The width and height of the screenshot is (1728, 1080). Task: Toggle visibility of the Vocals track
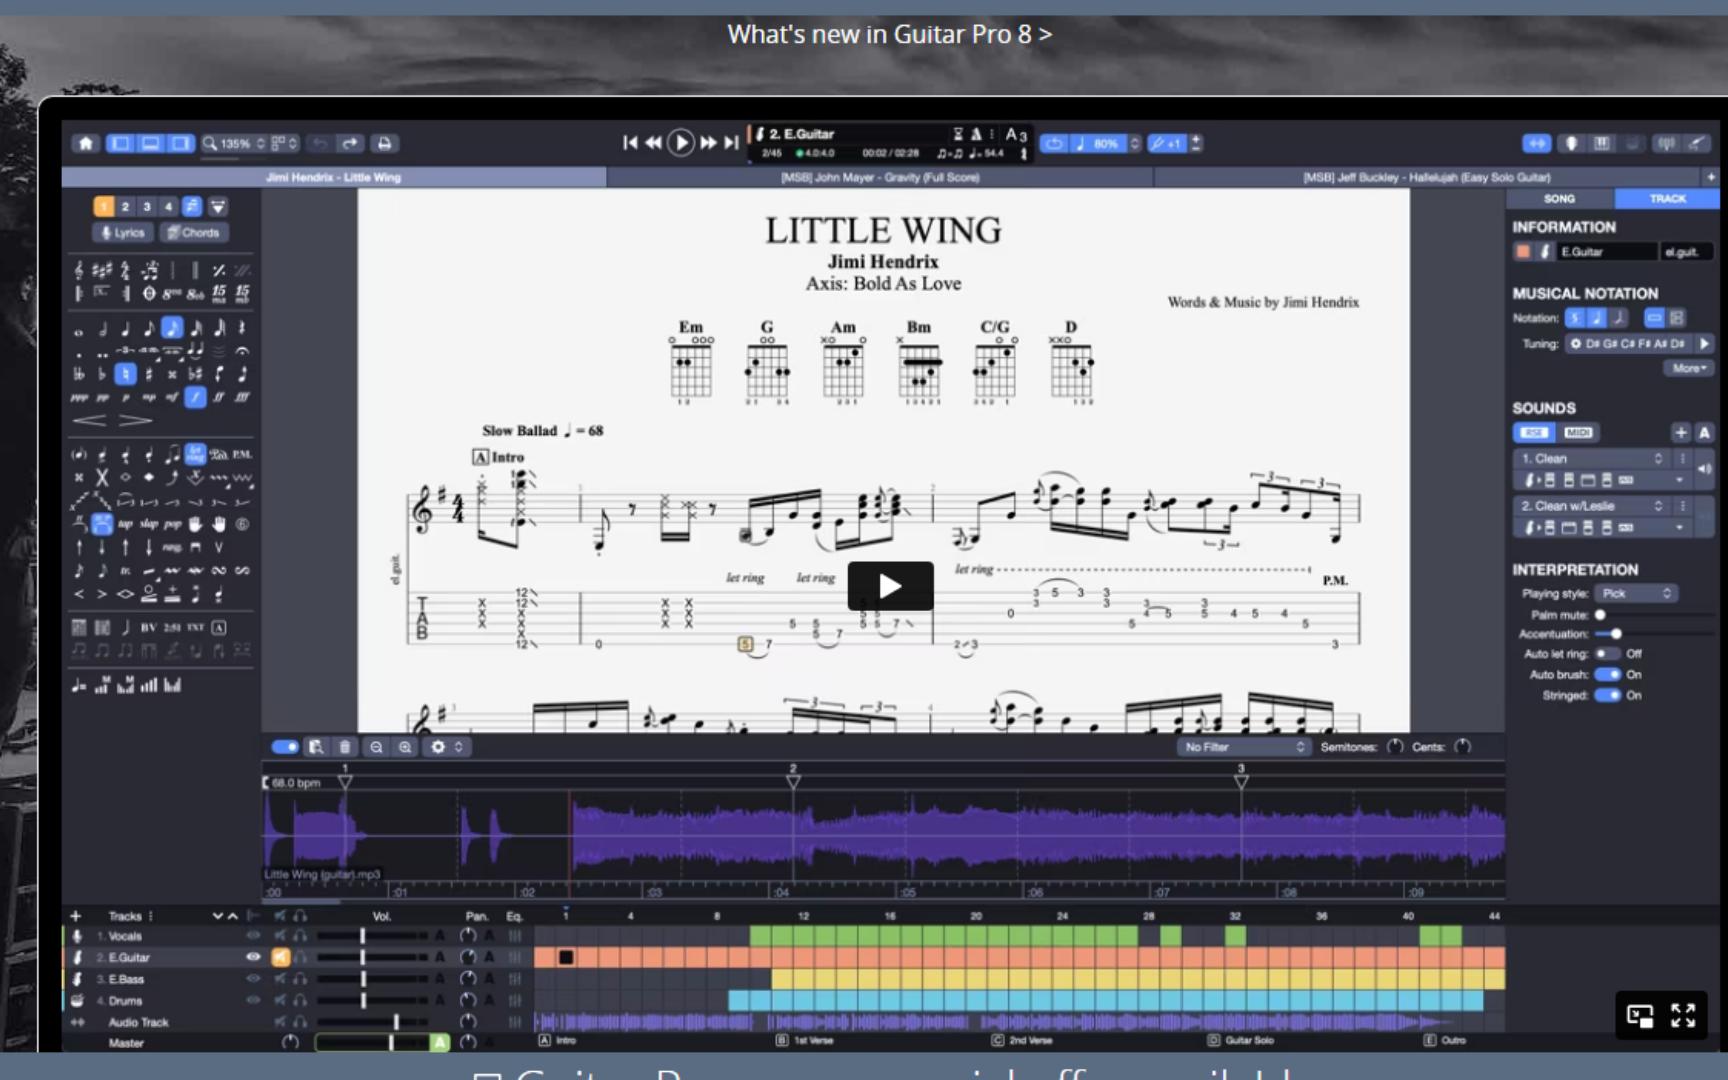click(x=253, y=936)
